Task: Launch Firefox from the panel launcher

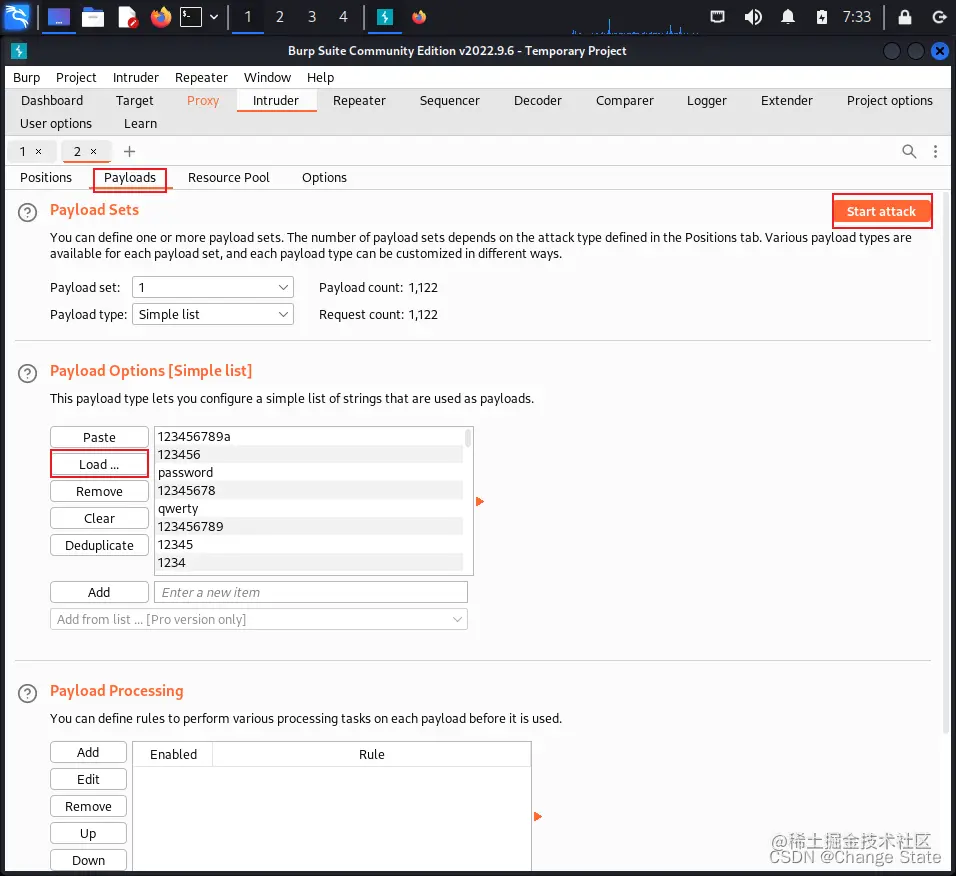Action: coord(161,17)
